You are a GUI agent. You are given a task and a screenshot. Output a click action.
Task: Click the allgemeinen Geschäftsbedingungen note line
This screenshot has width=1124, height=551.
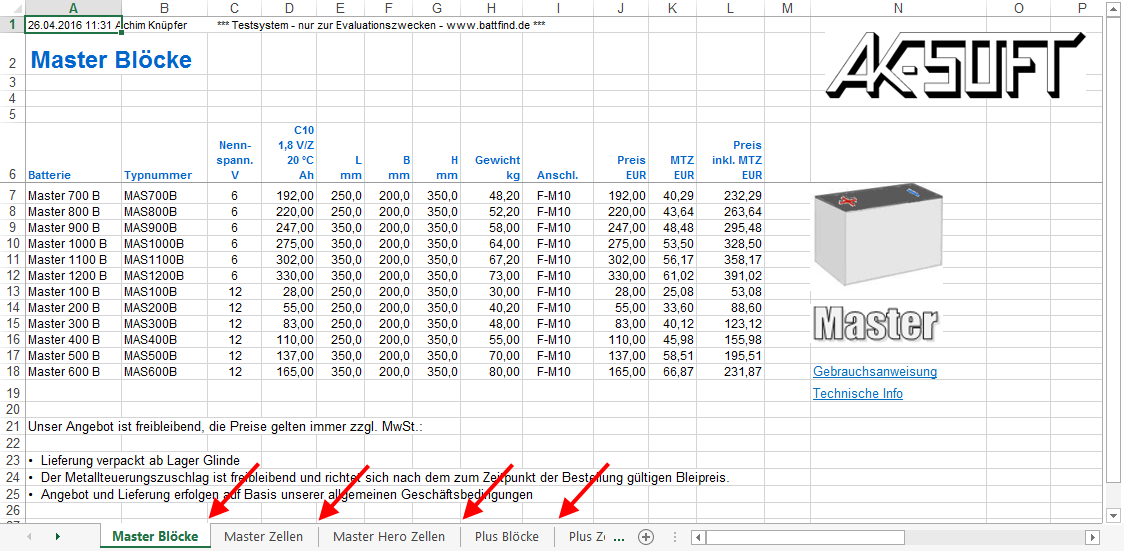tap(280, 494)
